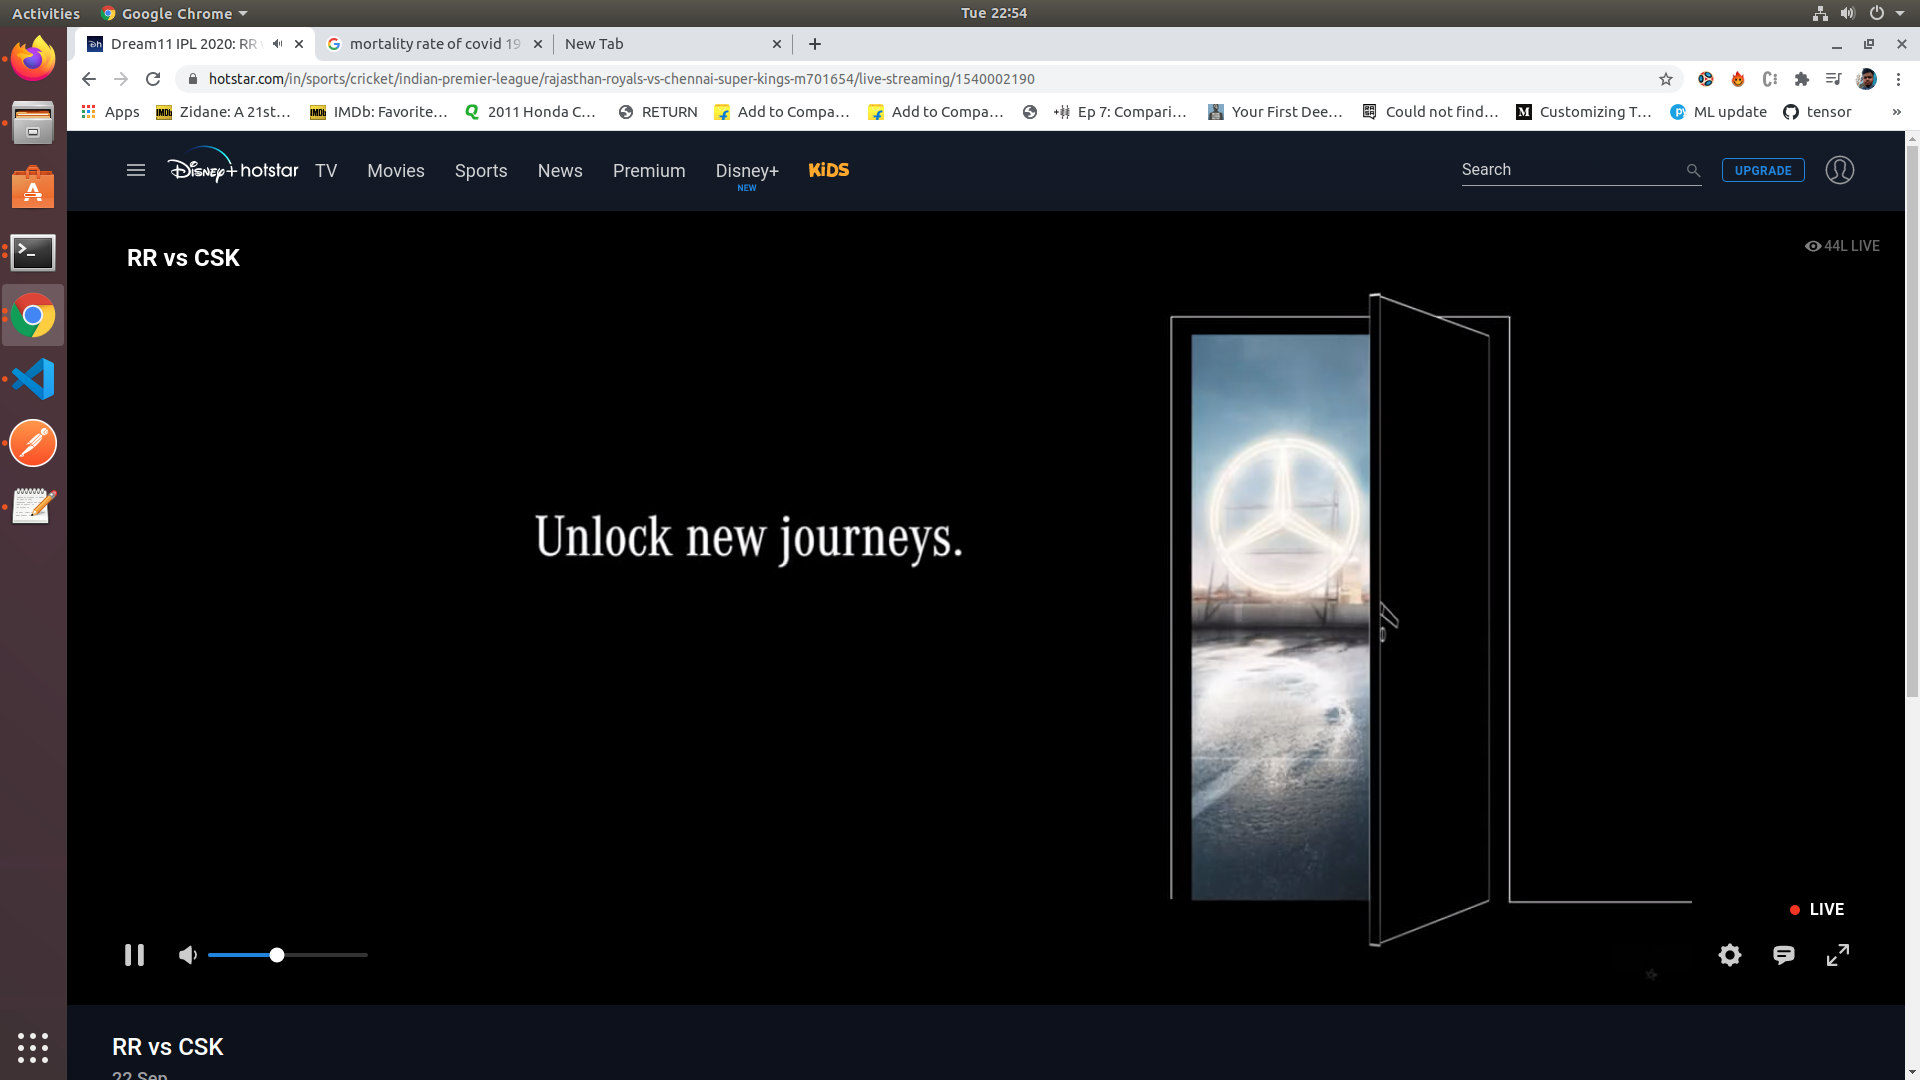This screenshot has width=1920, height=1080.
Task: Open the KiDS section
Action: 829,170
